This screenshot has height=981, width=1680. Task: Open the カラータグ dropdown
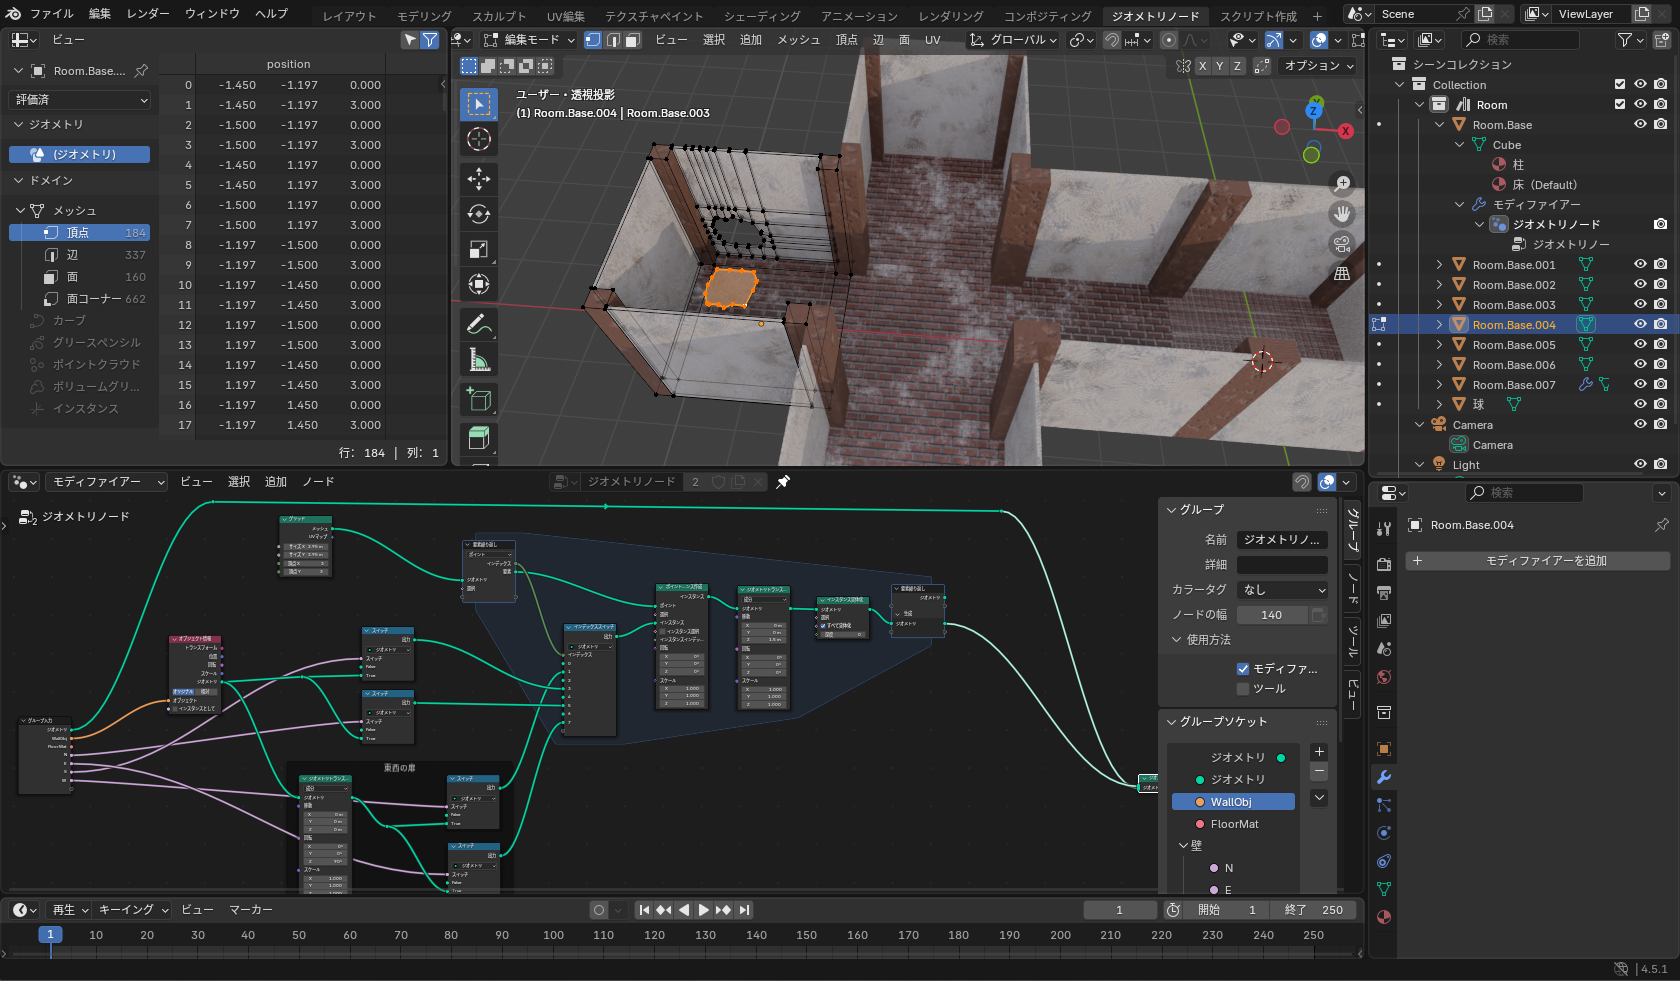click(x=1283, y=590)
